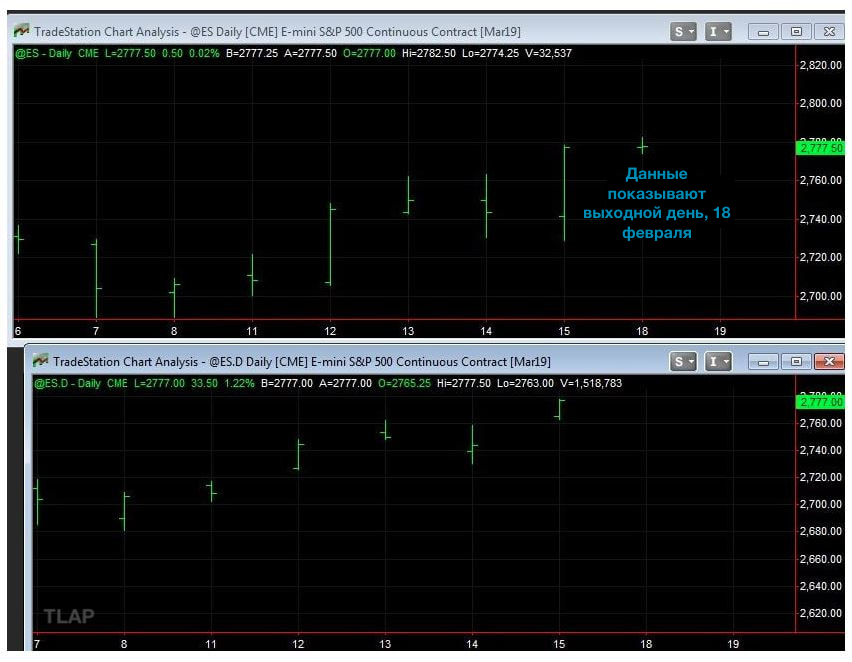Select the 'V=32,537' volume value

pos(548,53)
